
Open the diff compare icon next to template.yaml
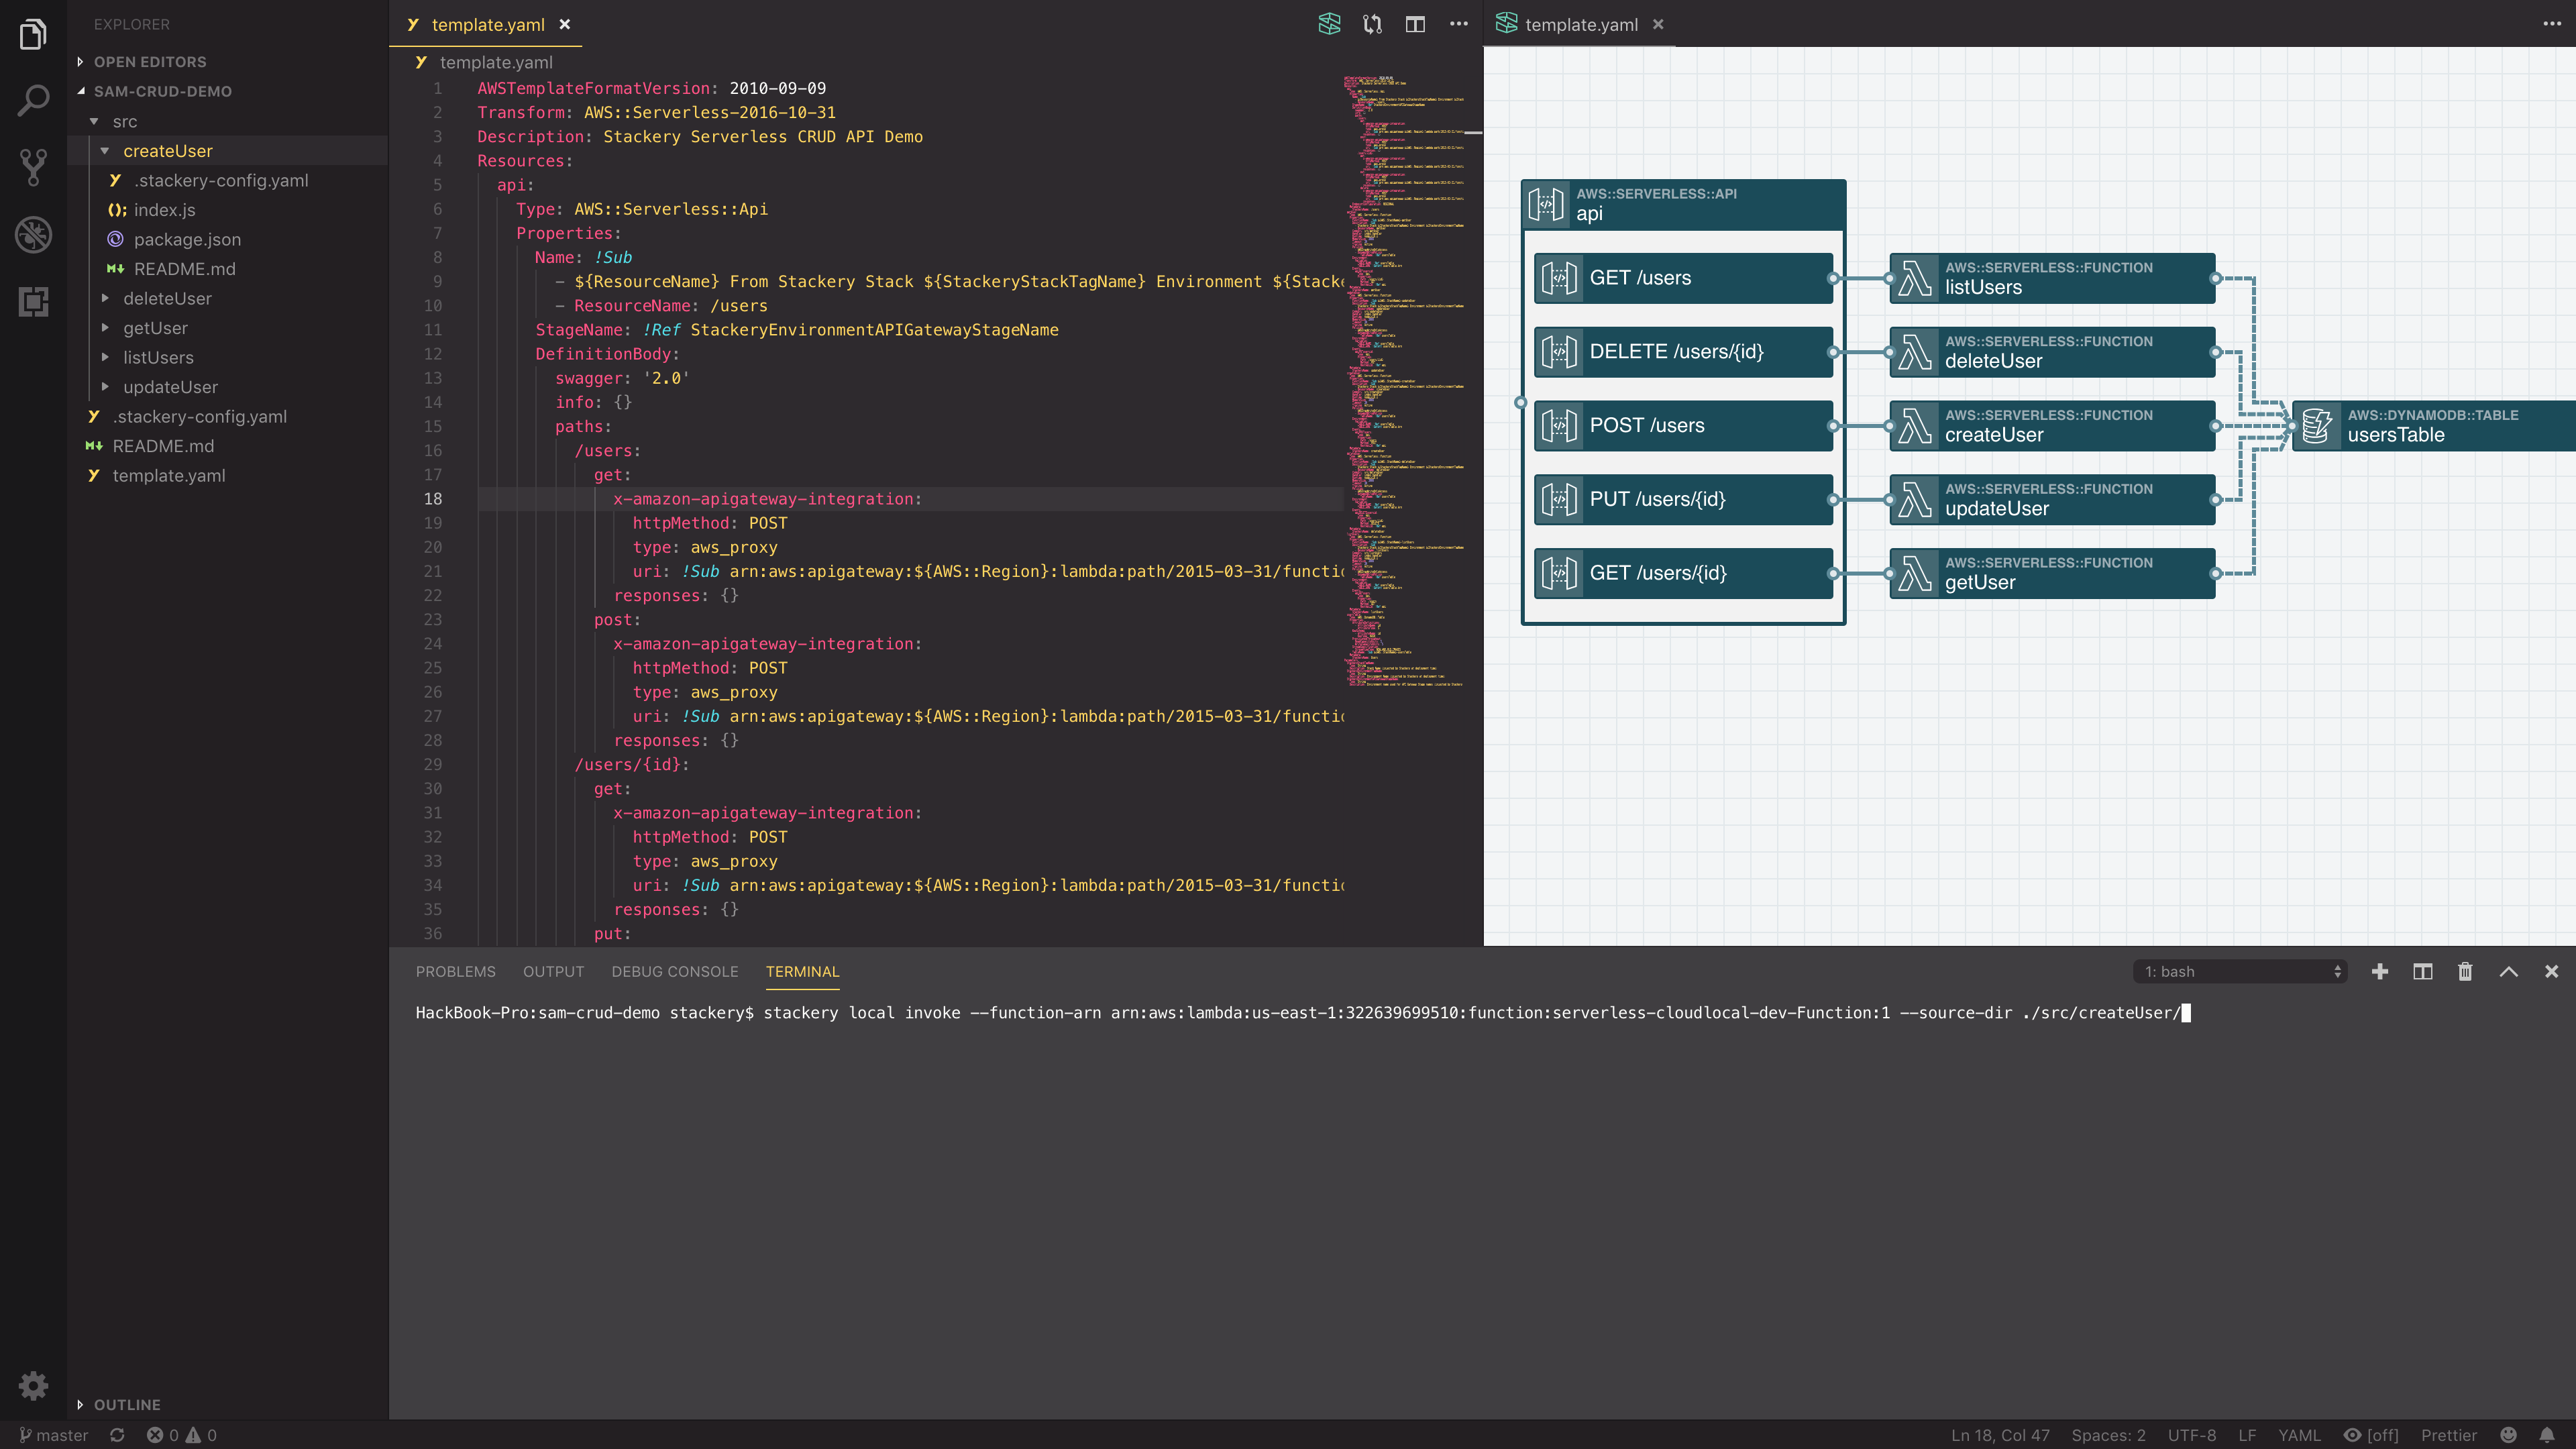(x=1371, y=23)
